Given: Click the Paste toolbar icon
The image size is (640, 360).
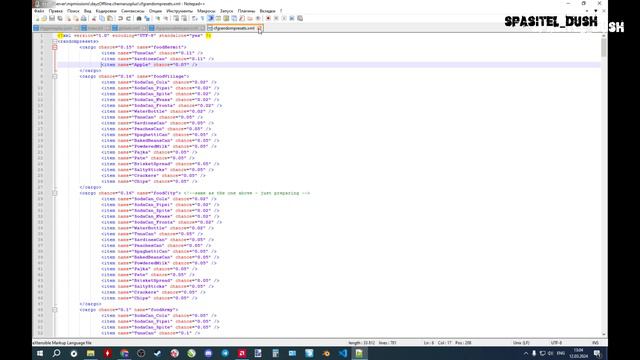Looking at the screenshot, I should 110,18.
